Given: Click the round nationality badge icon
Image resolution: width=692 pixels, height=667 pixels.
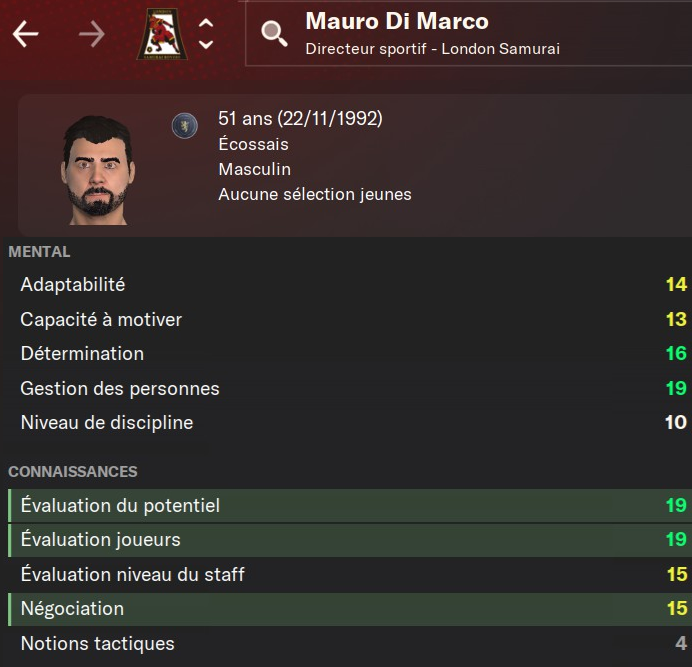Looking at the screenshot, I should tap(184, 124).
